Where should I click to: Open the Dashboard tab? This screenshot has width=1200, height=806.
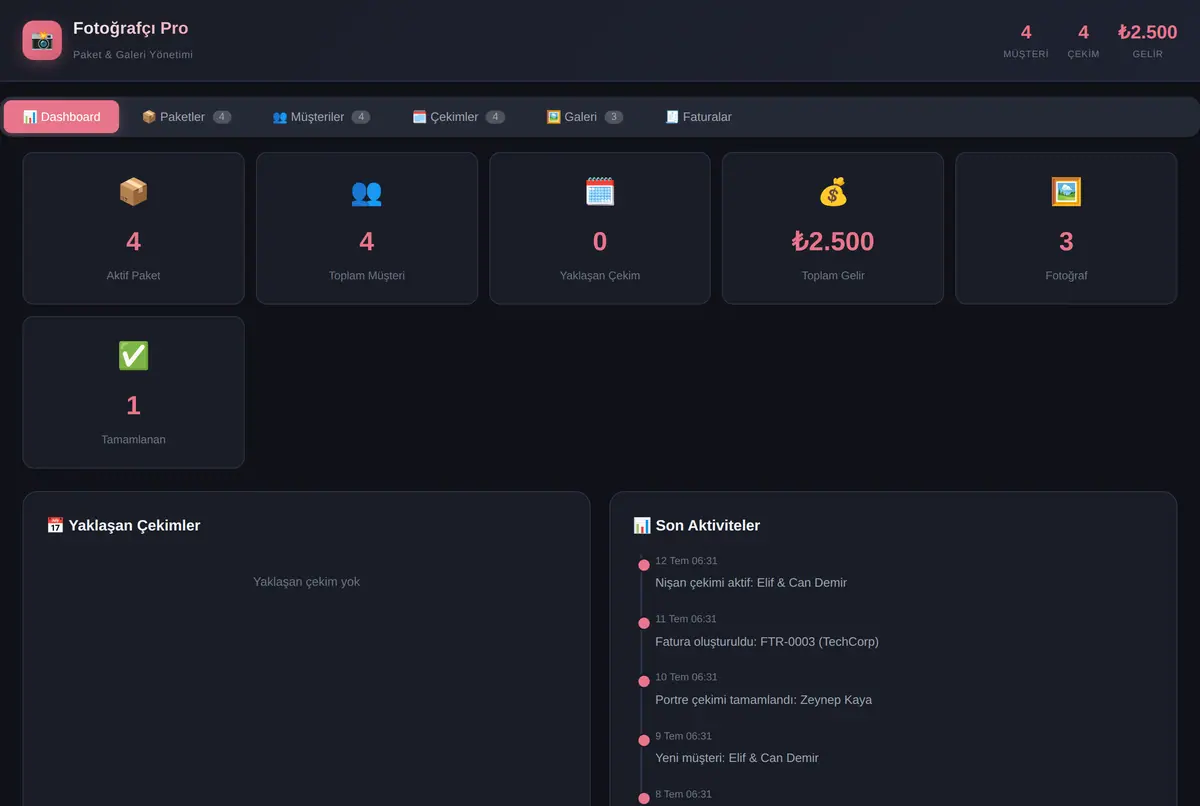coord(61,117)
